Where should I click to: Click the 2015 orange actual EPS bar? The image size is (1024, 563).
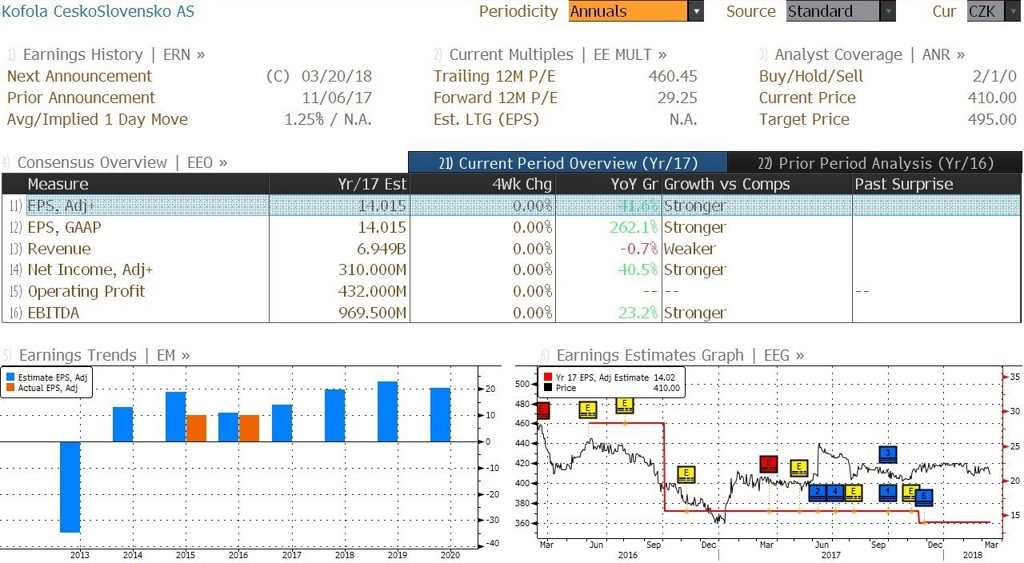197,428
